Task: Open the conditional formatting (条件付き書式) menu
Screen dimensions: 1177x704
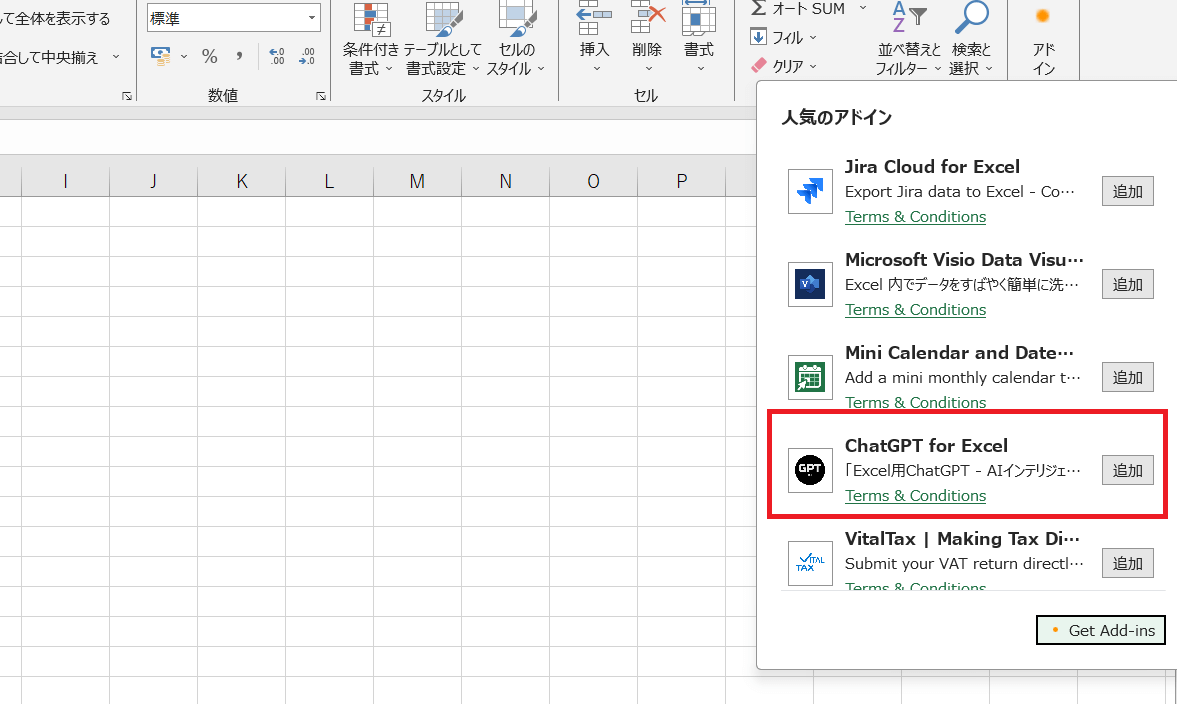Action: pyautogui.click(x=371, y=40)
